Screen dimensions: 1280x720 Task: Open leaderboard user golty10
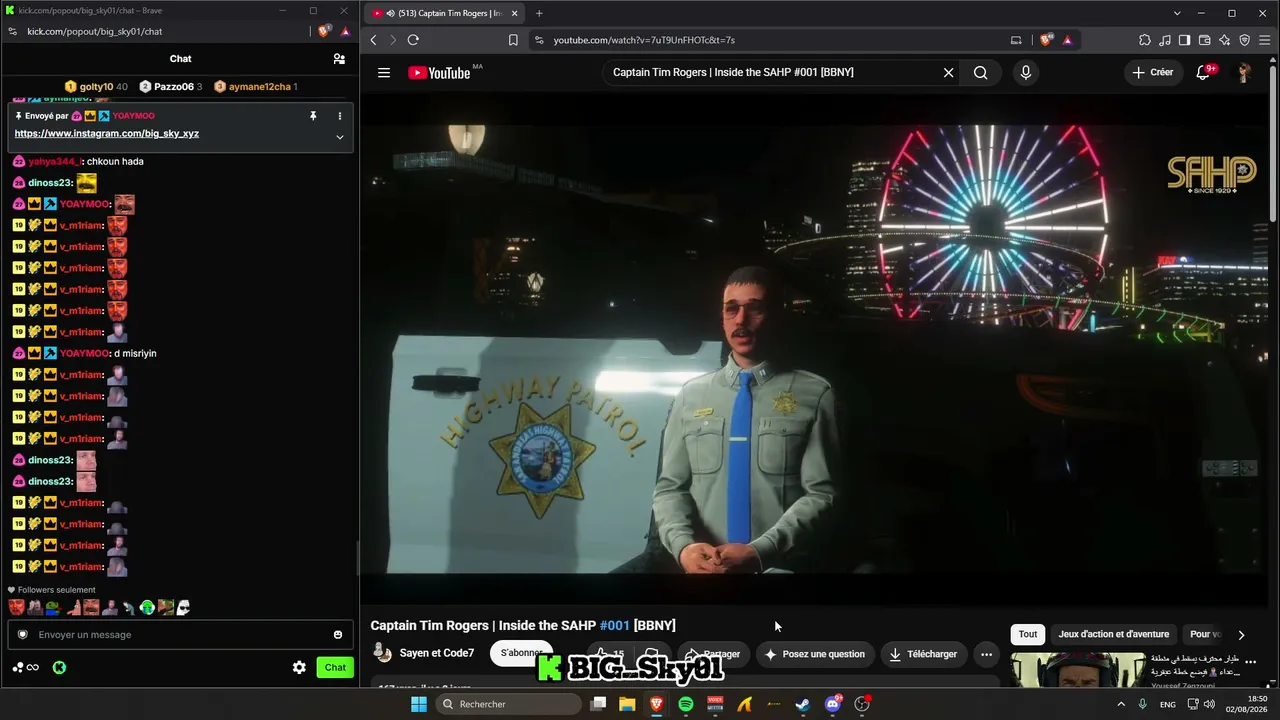(96, 87)
